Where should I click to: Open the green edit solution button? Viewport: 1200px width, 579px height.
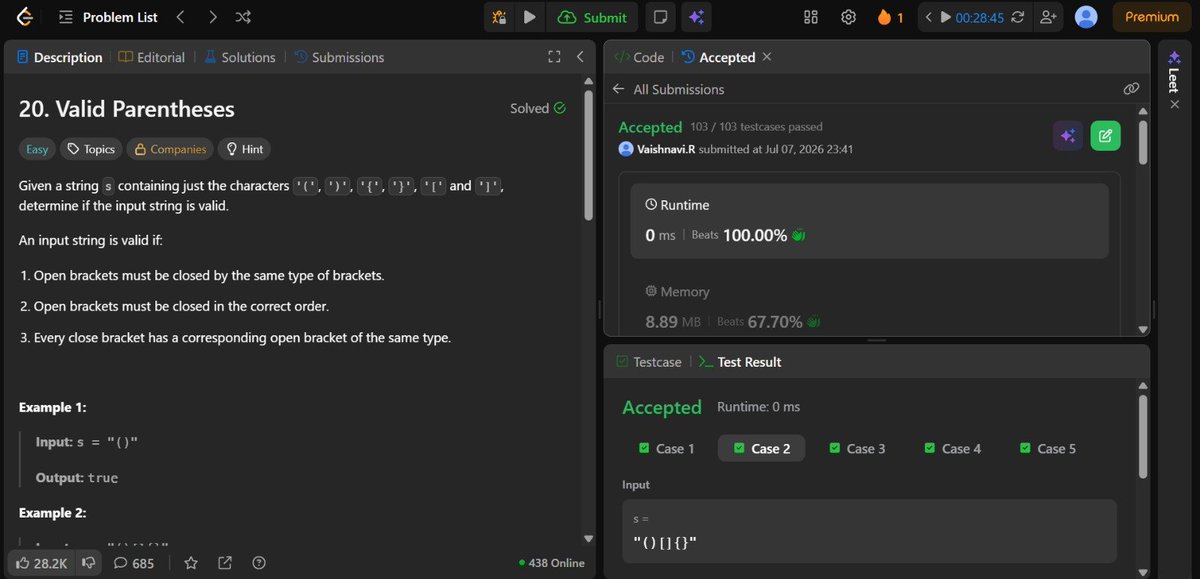pos(1105,136)
